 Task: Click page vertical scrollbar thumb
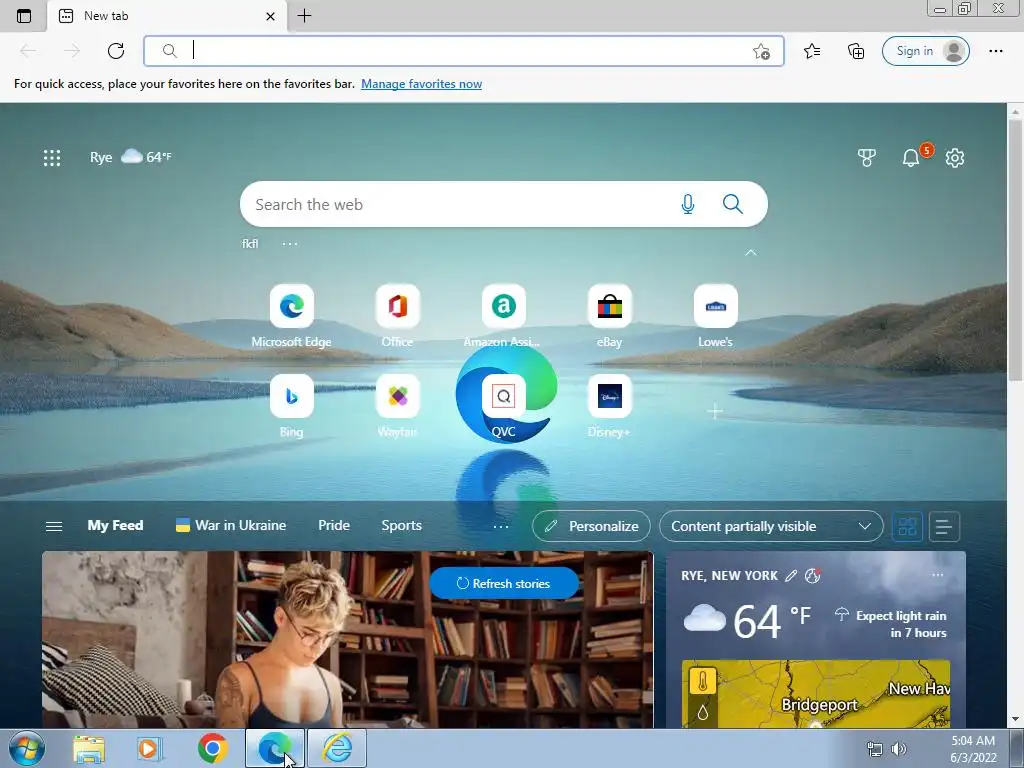(1016, 249)
